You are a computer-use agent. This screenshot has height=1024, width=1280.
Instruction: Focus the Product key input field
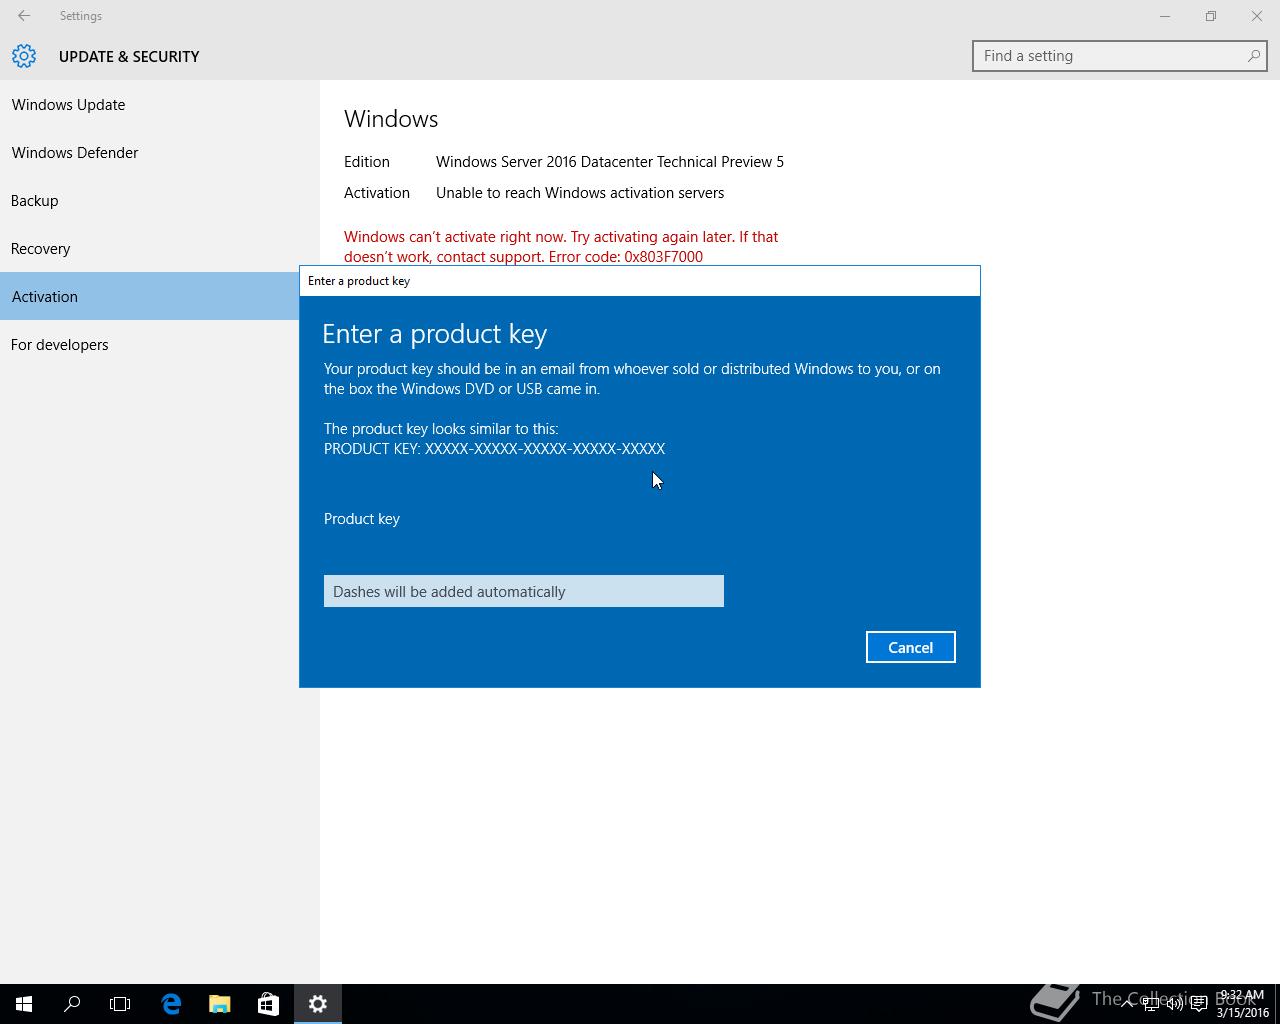[524, 591]
